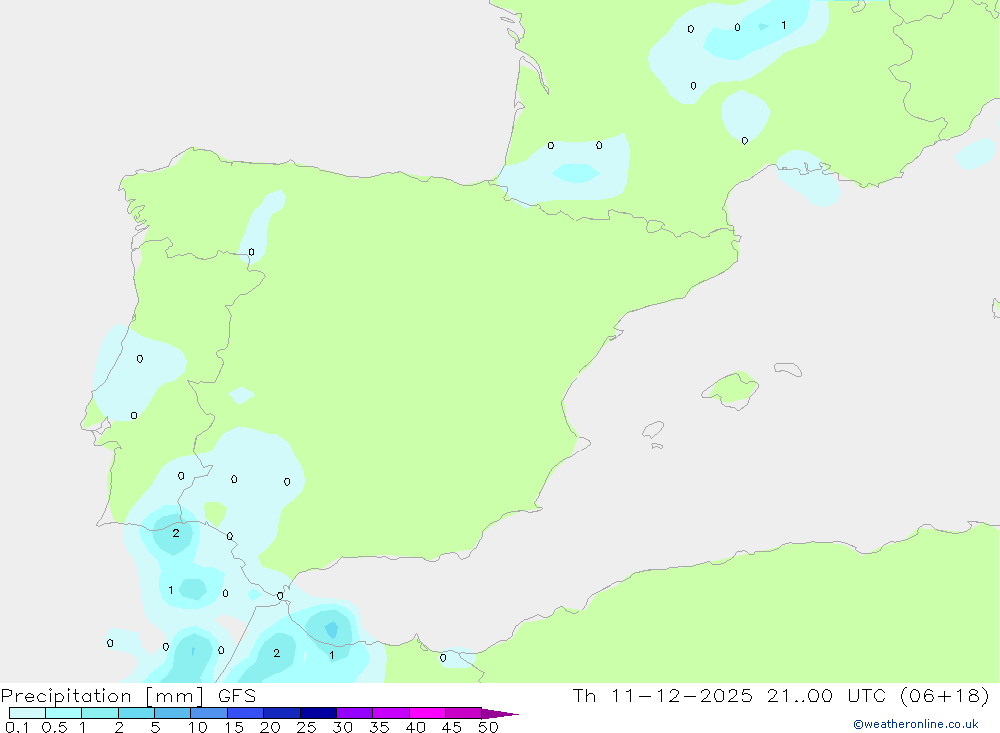Click the "20" legend scale label
Screen dimensions: 1000x733
[270, 727]
